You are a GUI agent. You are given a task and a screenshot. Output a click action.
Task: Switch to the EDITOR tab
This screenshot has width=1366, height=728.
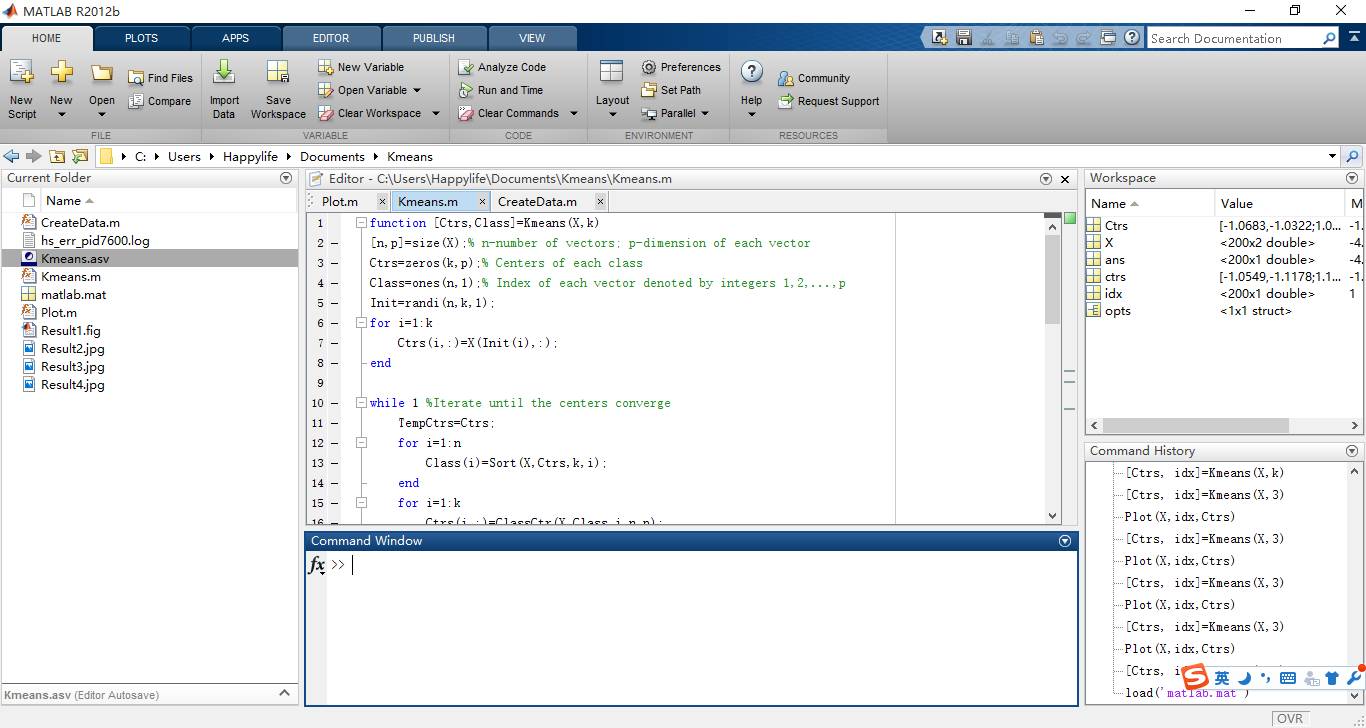[331, 38]
